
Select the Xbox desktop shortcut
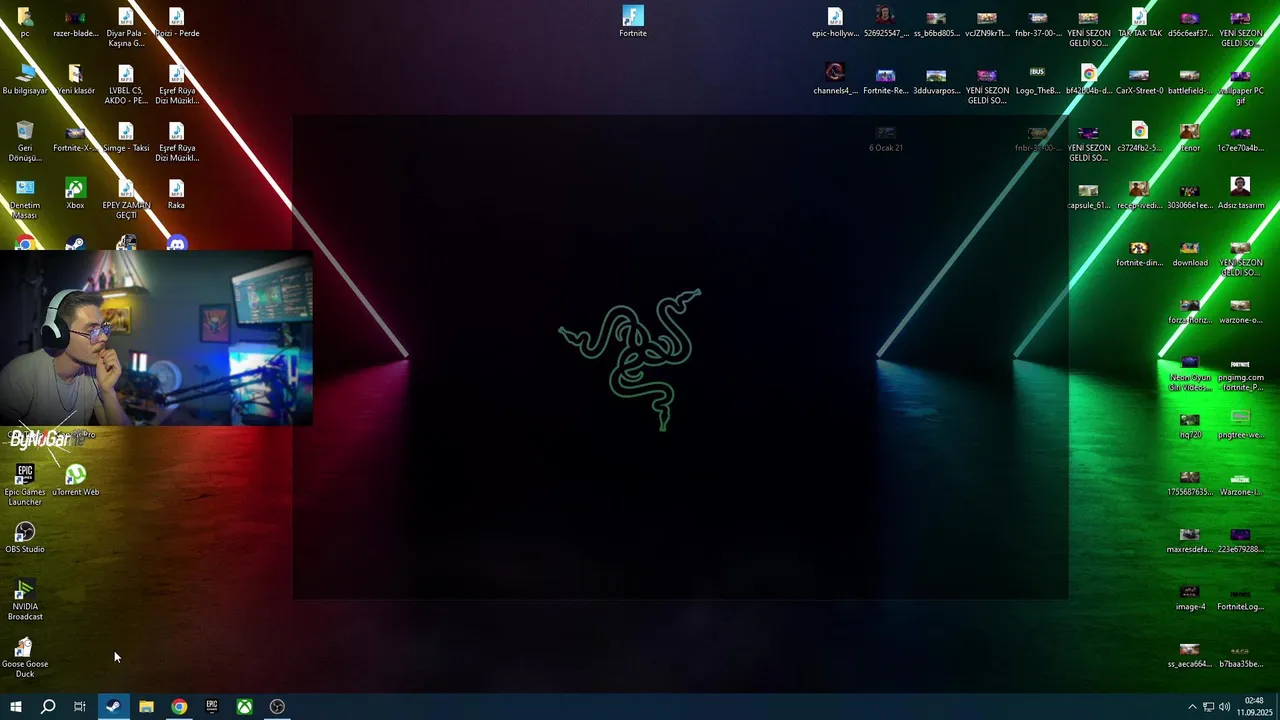(x=75, y=195)
